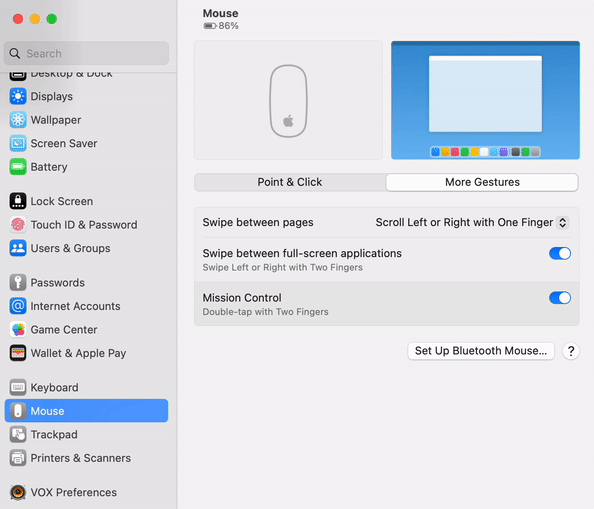The width and height of the screenshot is (594, 509).
Task: Go to Screen Saver label
Action: pos(64,143)
